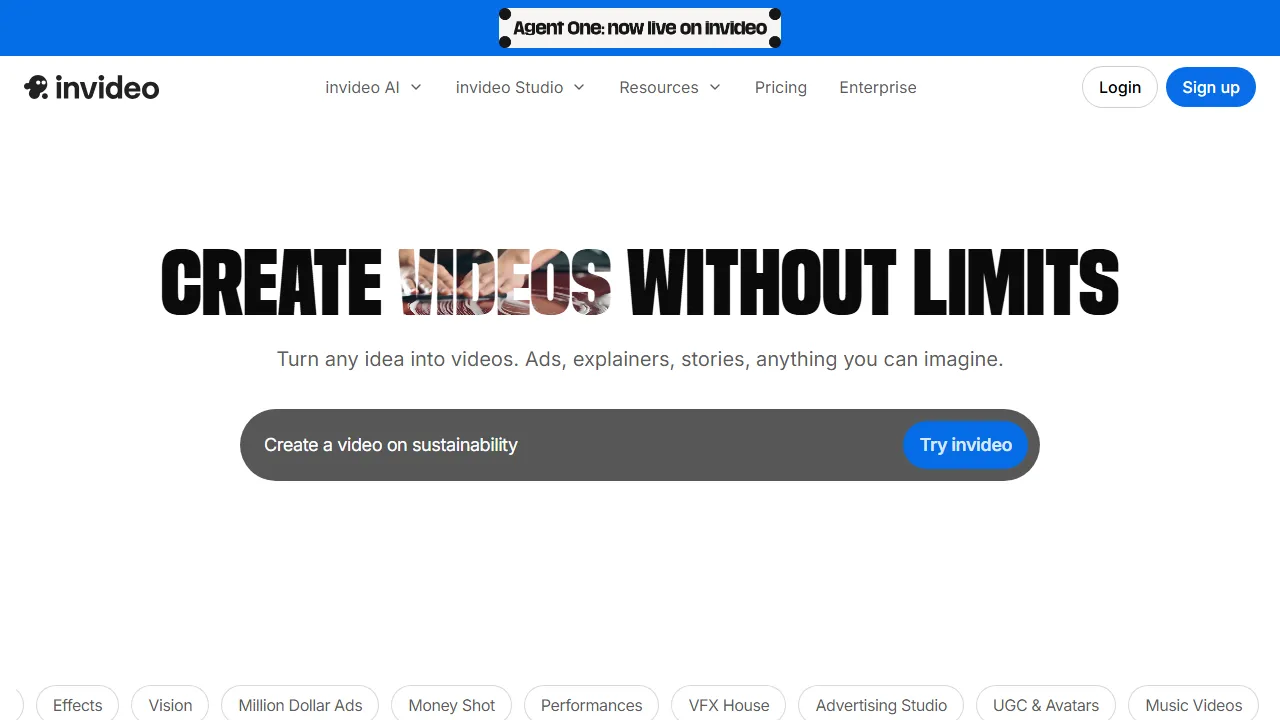Click the Try invideo button
The image size is (1280, 720).
[x=966, y=445]
